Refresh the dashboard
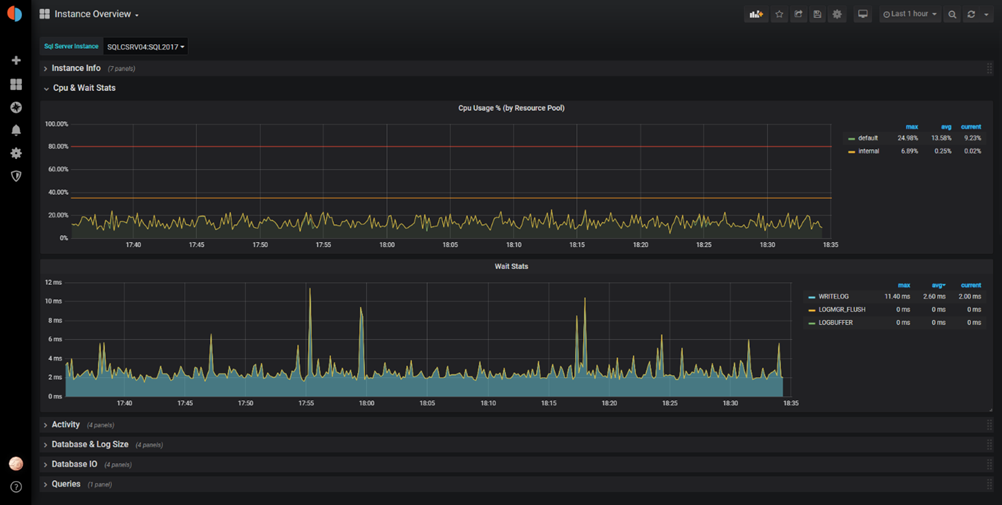This screenshot has height=505, width=1002. pyautogui.click(x=971, y=14)
